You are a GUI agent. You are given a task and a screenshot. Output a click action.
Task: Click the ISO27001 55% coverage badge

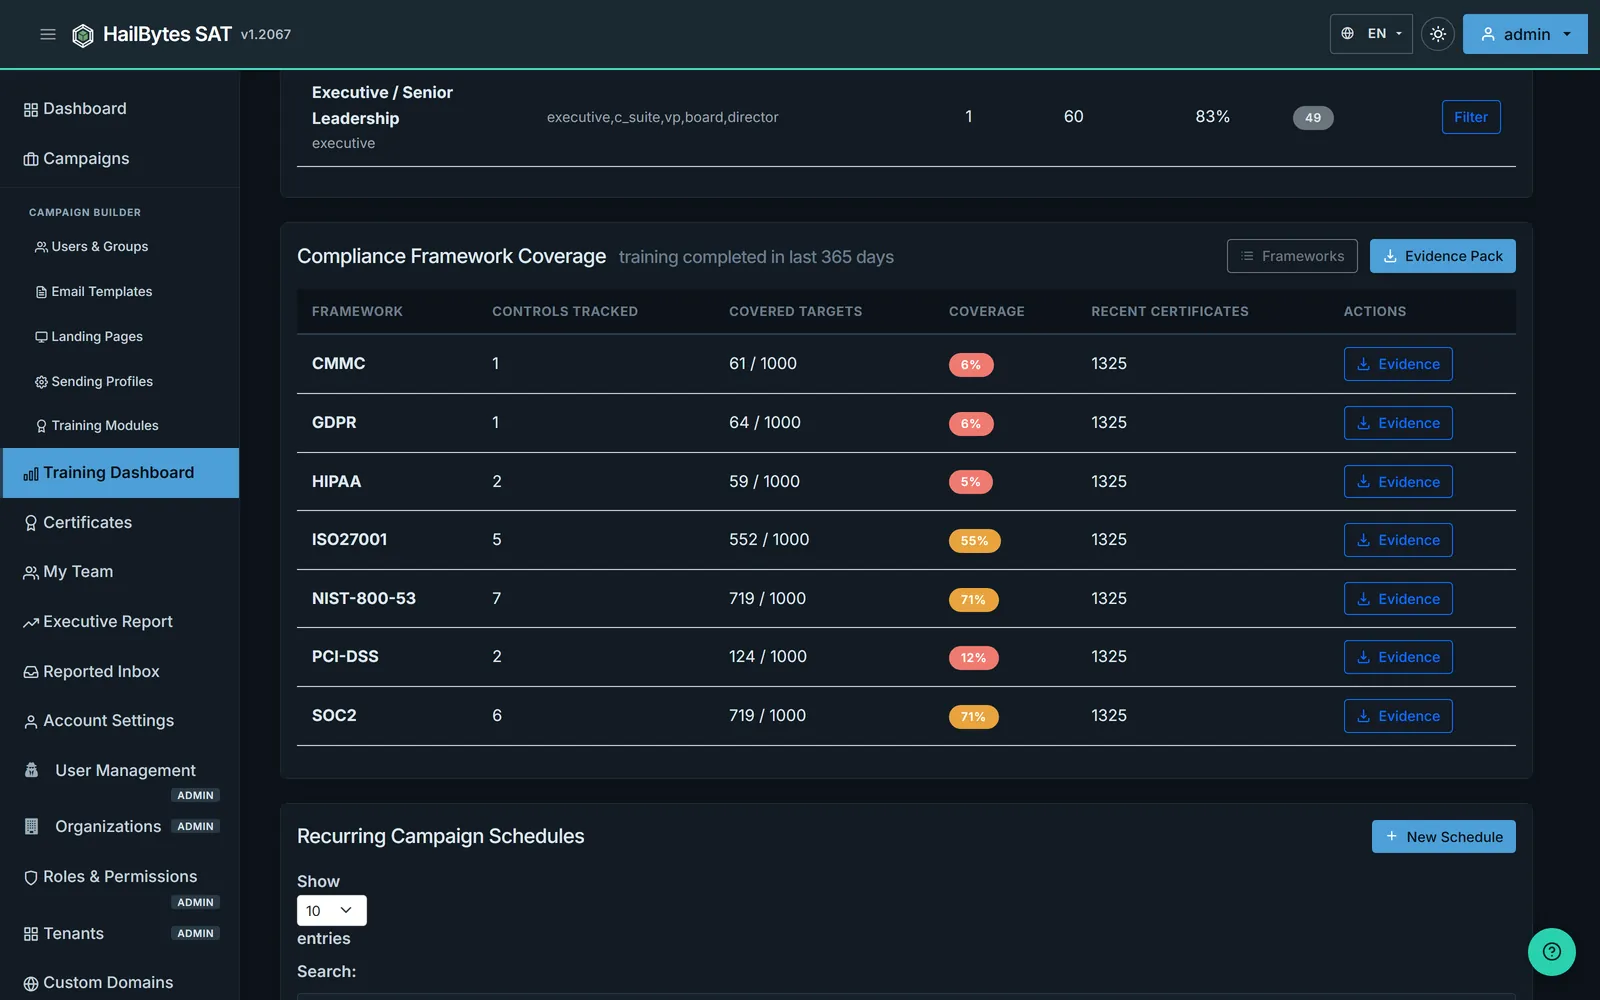(974, 541)
